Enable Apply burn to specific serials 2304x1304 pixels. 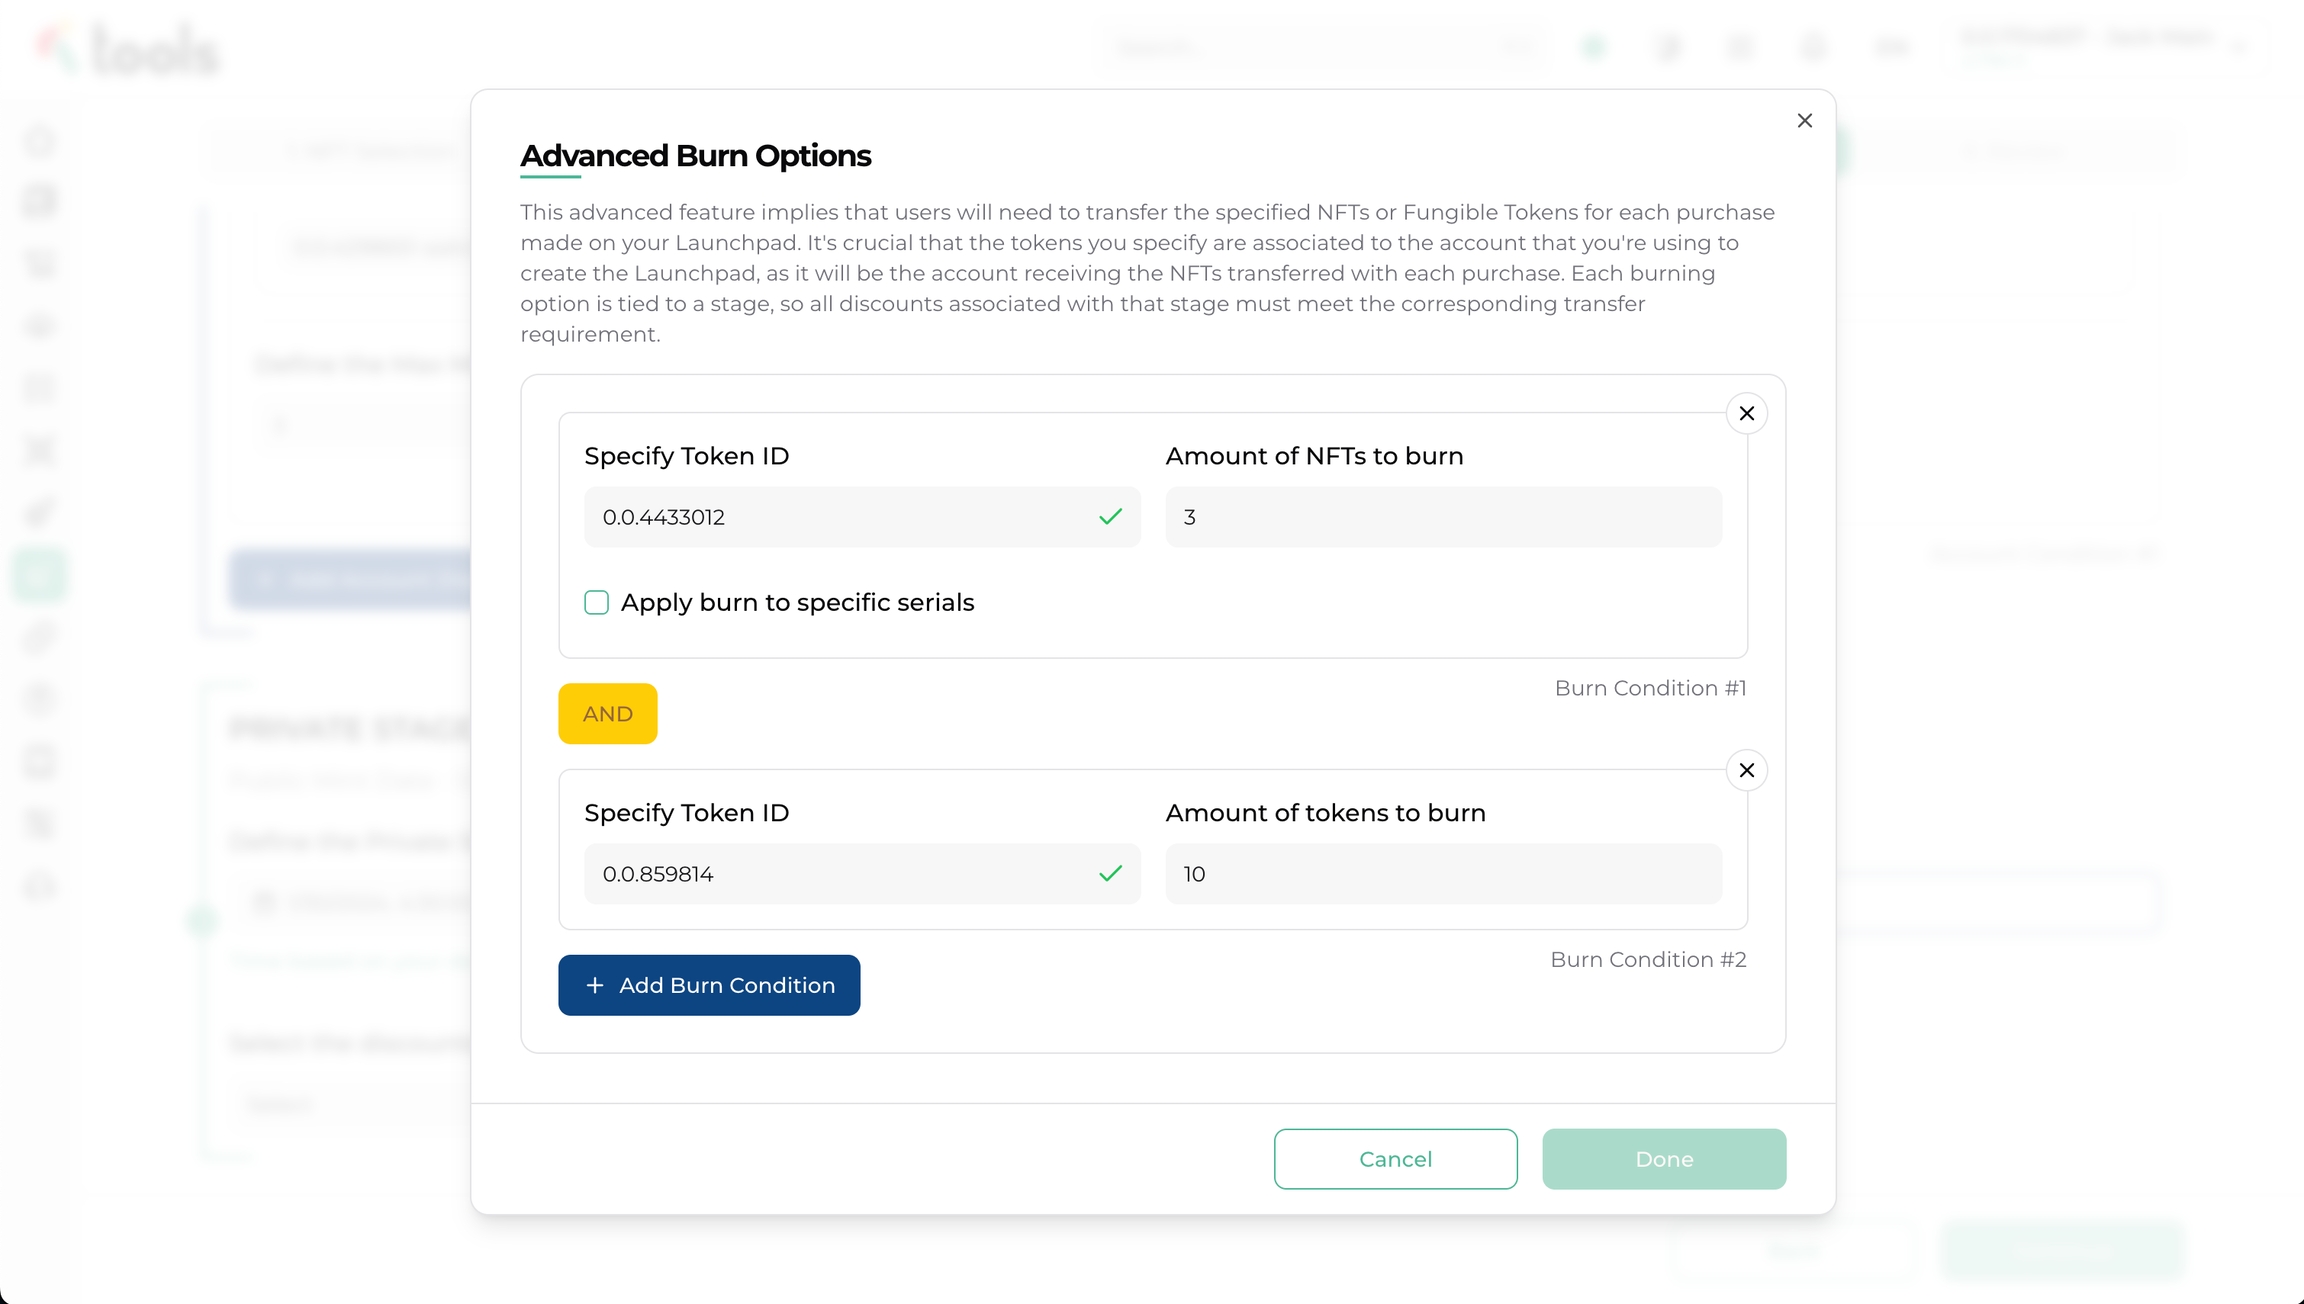tap(596, 602)
